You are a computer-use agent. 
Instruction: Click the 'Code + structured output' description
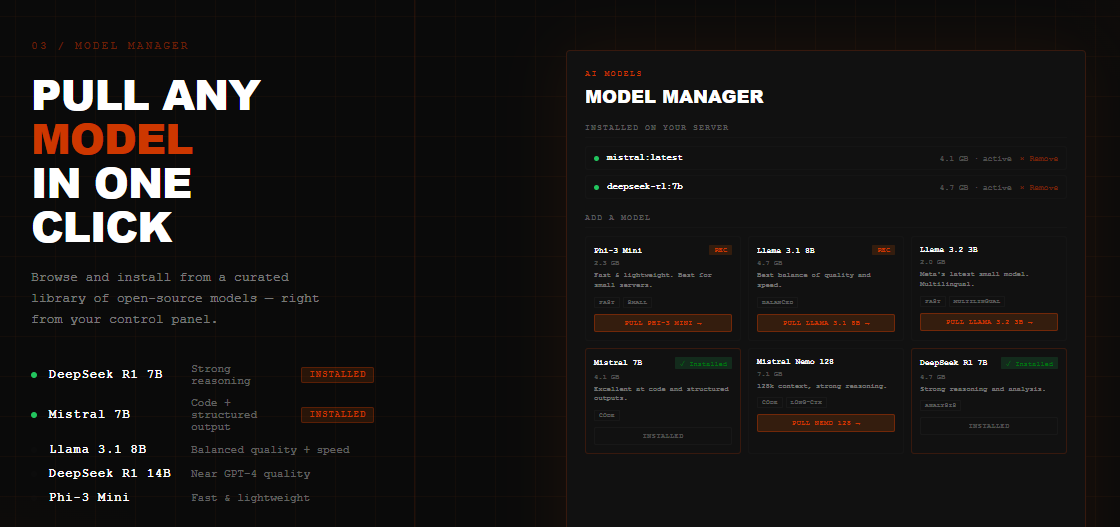[x=224, y=415]
